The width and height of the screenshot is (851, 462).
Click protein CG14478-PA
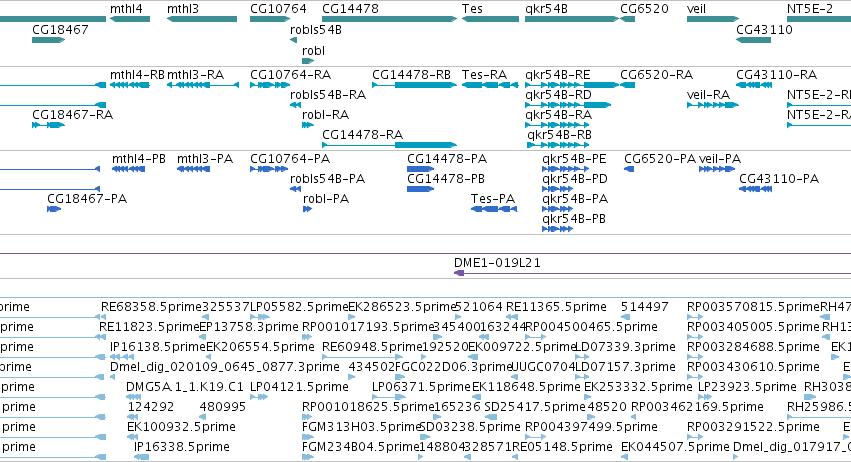click(447, 159)
